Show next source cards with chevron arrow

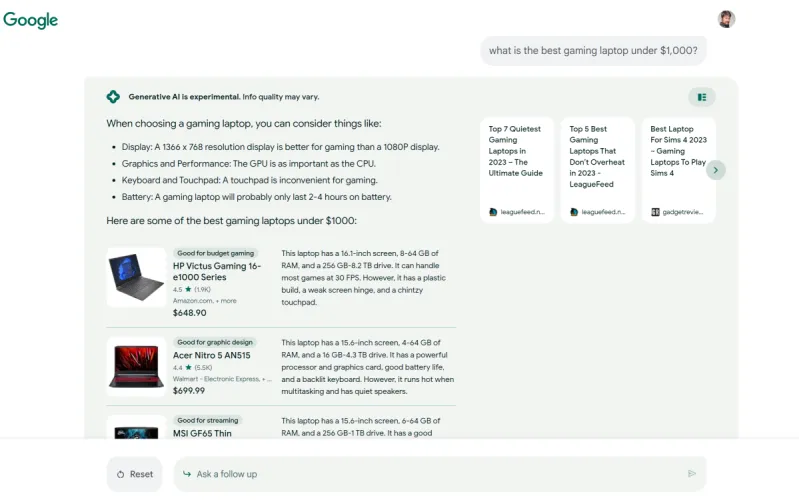tap(716, 170)
